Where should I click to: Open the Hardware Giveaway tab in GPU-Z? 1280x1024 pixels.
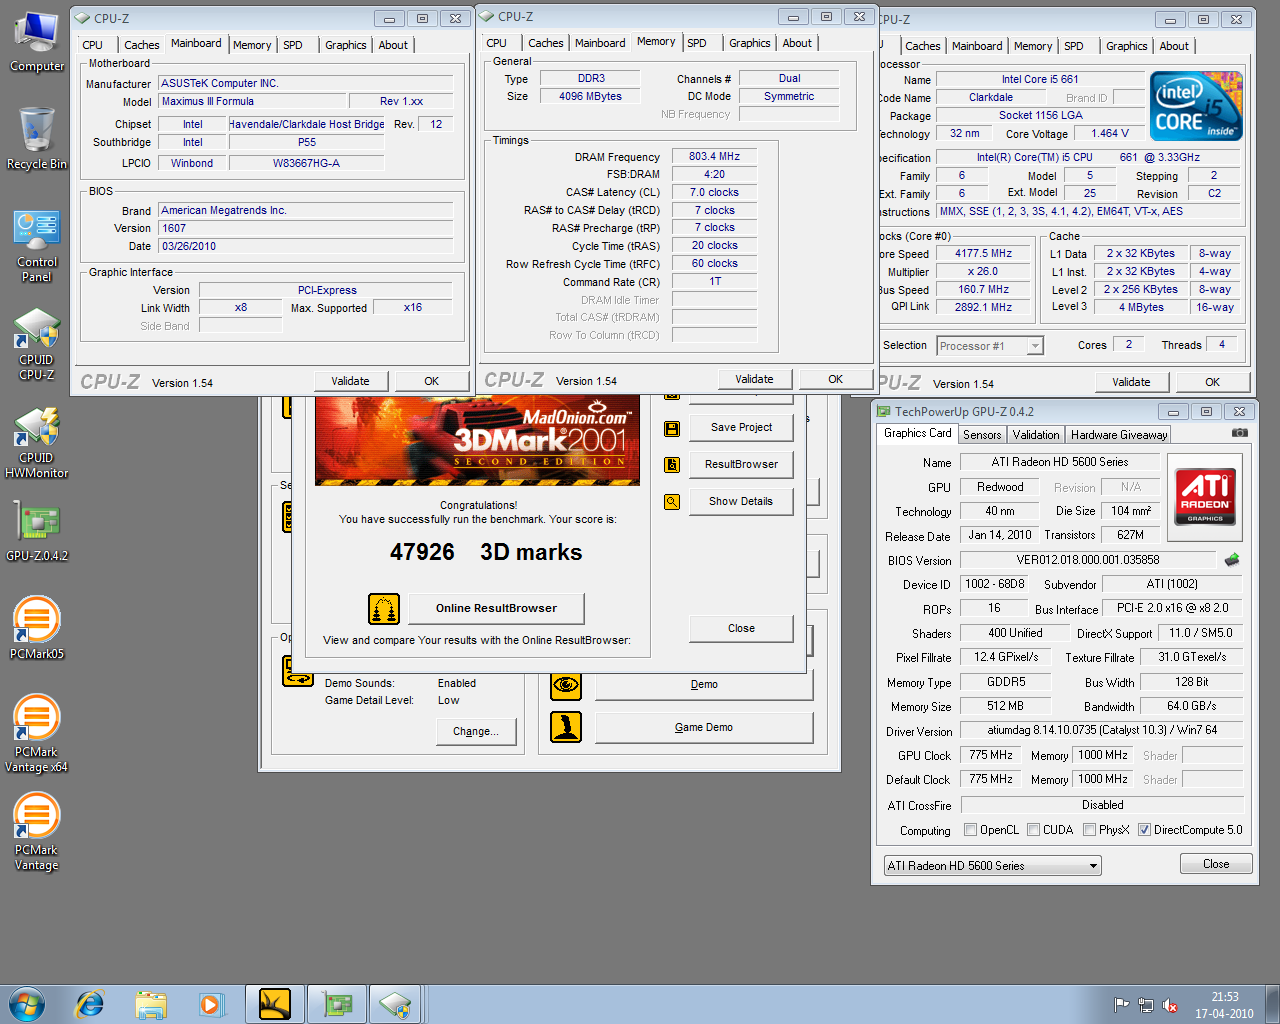tap(1119, 435)
